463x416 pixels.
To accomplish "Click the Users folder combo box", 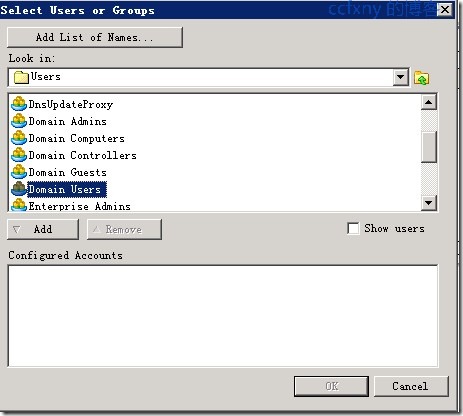I will tap(208, 78).
